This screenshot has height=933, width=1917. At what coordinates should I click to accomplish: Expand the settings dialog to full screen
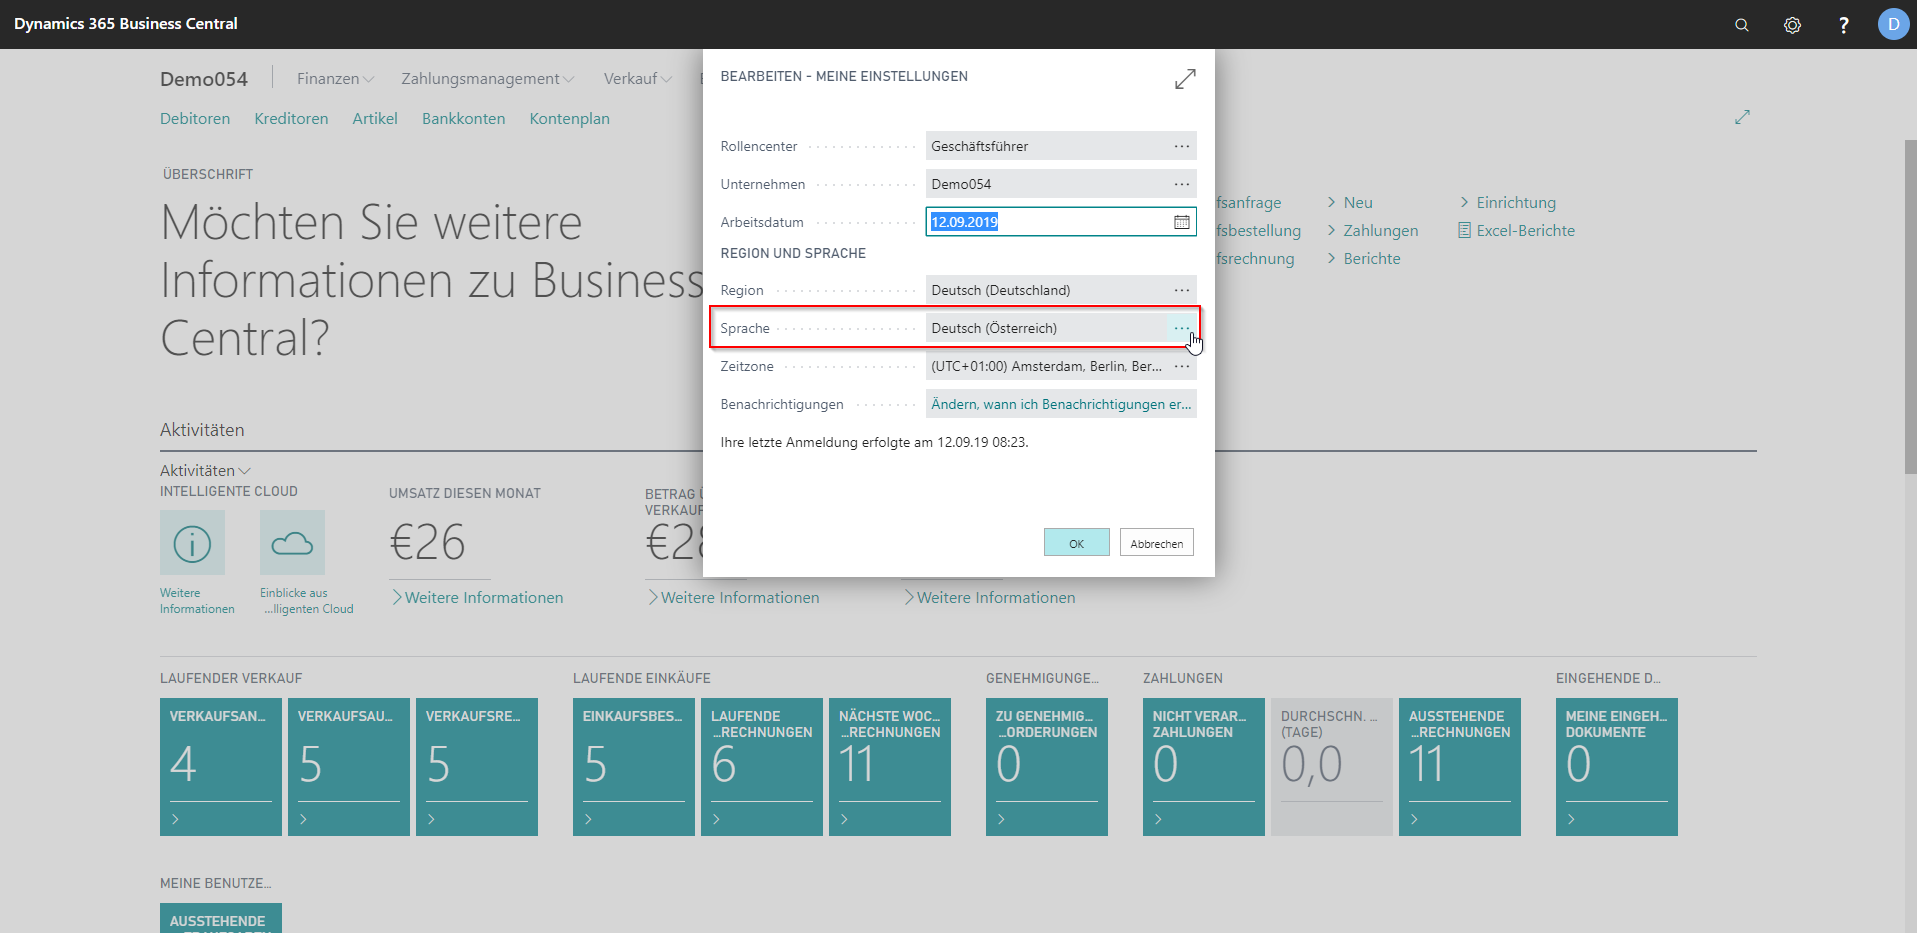[x=1185, y=79]
